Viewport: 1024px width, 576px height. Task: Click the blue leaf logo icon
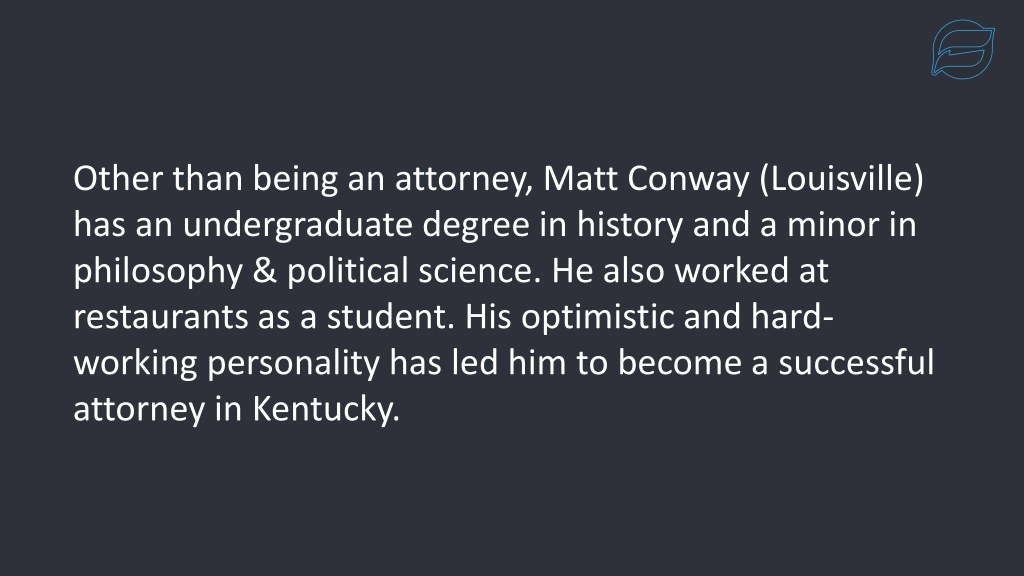point(963,49)
